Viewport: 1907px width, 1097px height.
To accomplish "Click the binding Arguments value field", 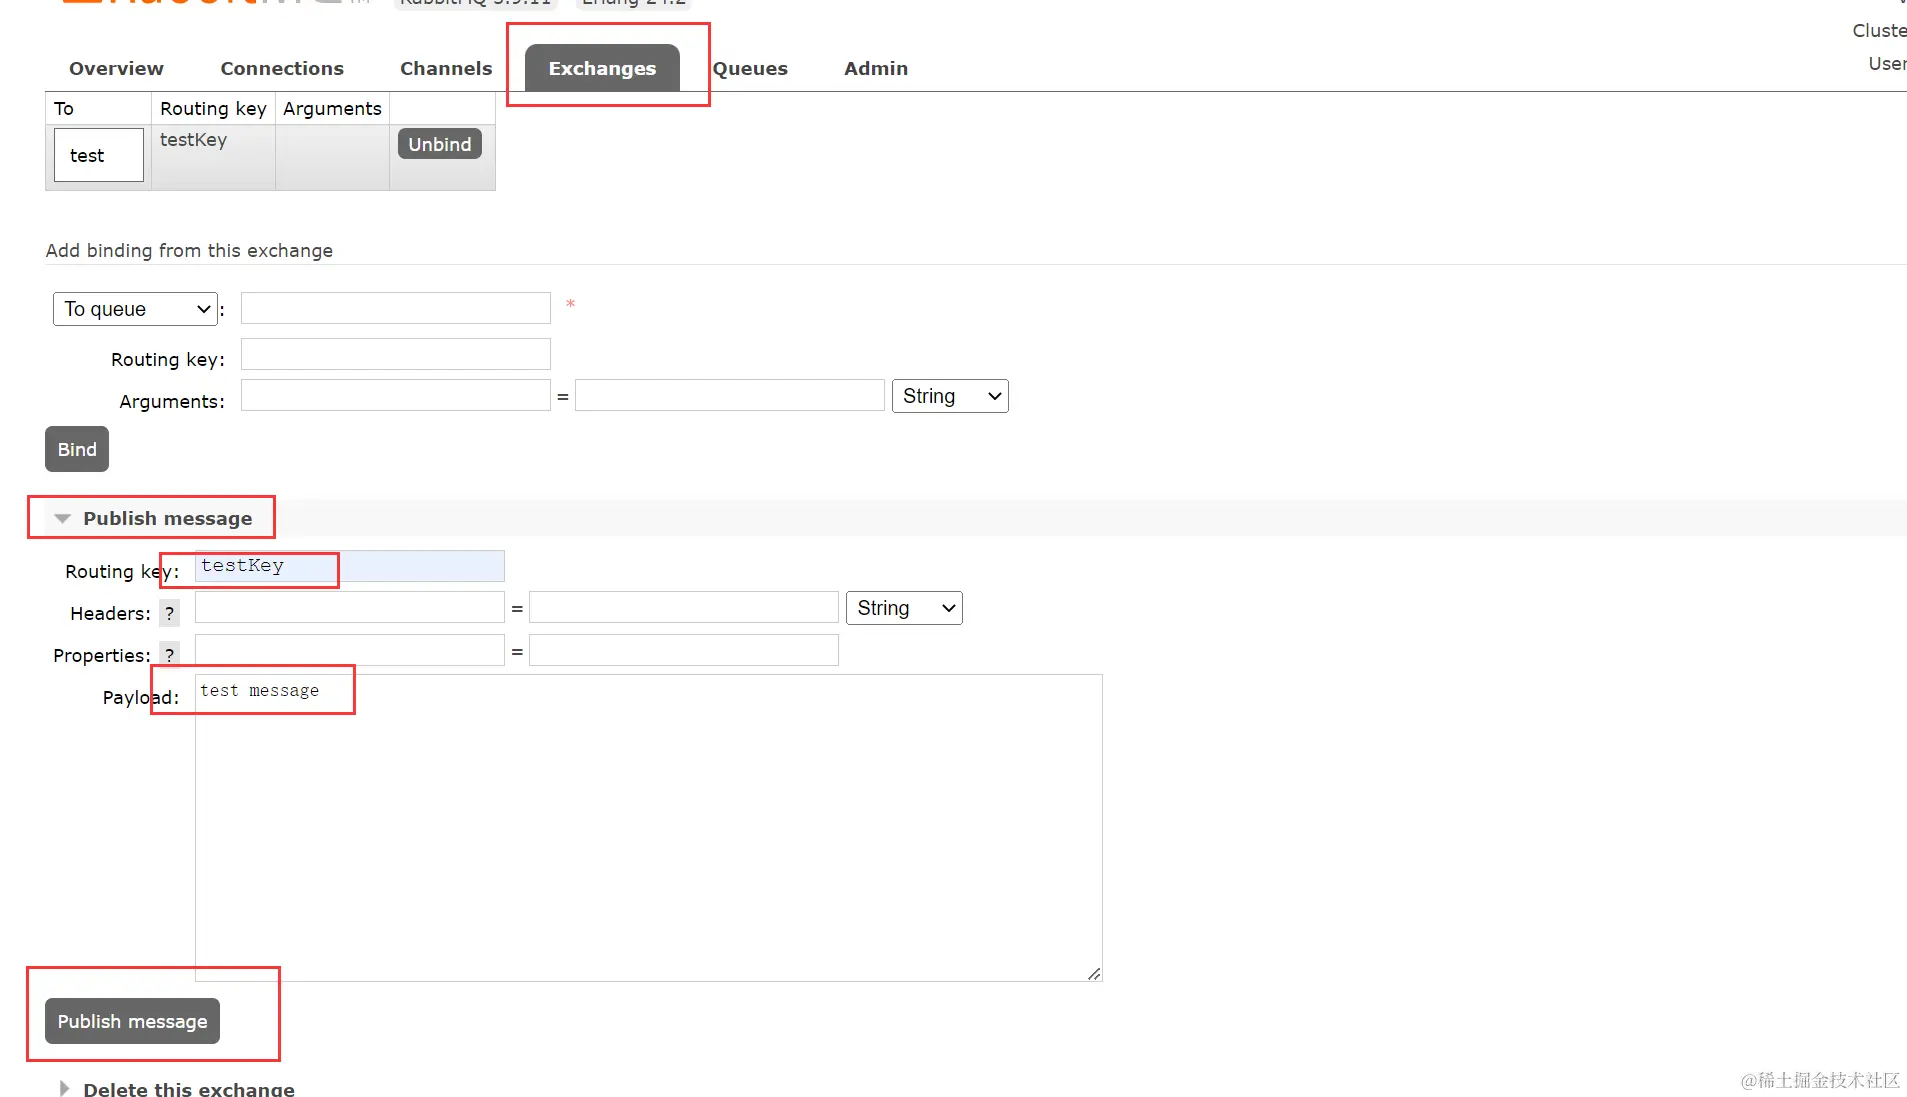I will [x=729, y=395].
